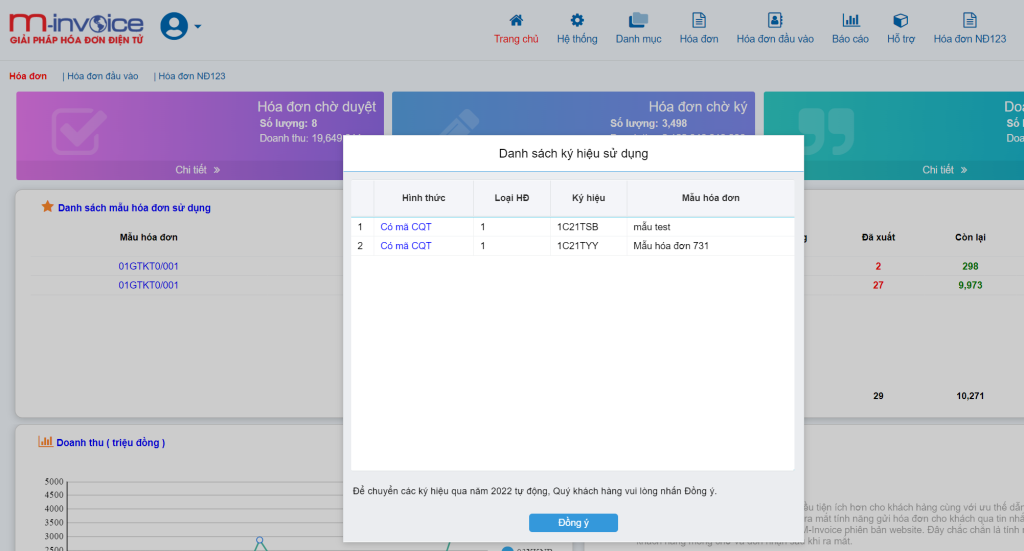Screen dimensions: 1024x551
Task: Click Có mã CQT link for 1C21TYY
Action: coord(406,246)
